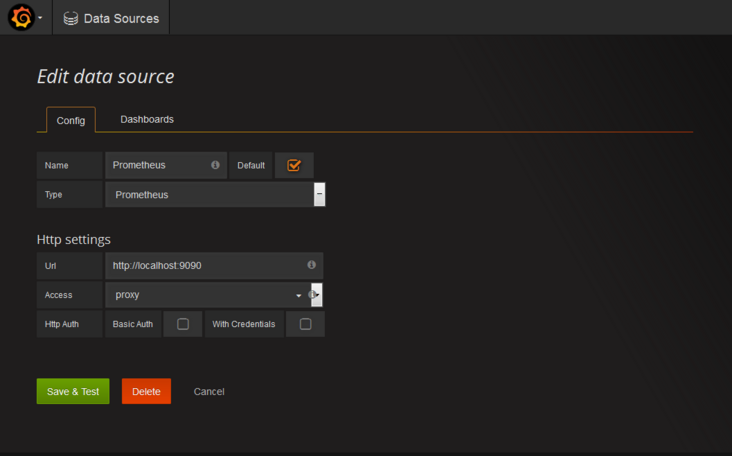Enable the Basic Auth checkbox

183,324
